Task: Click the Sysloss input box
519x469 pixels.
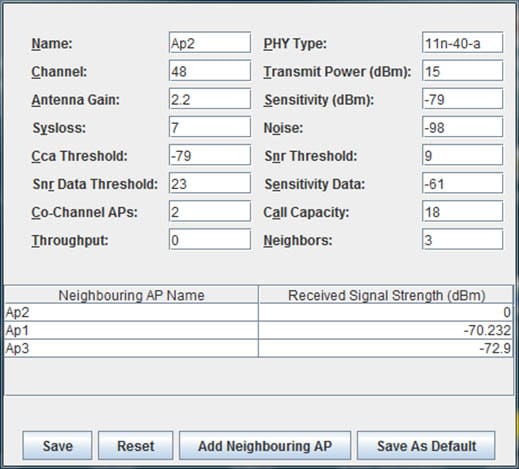Action: 210,127
